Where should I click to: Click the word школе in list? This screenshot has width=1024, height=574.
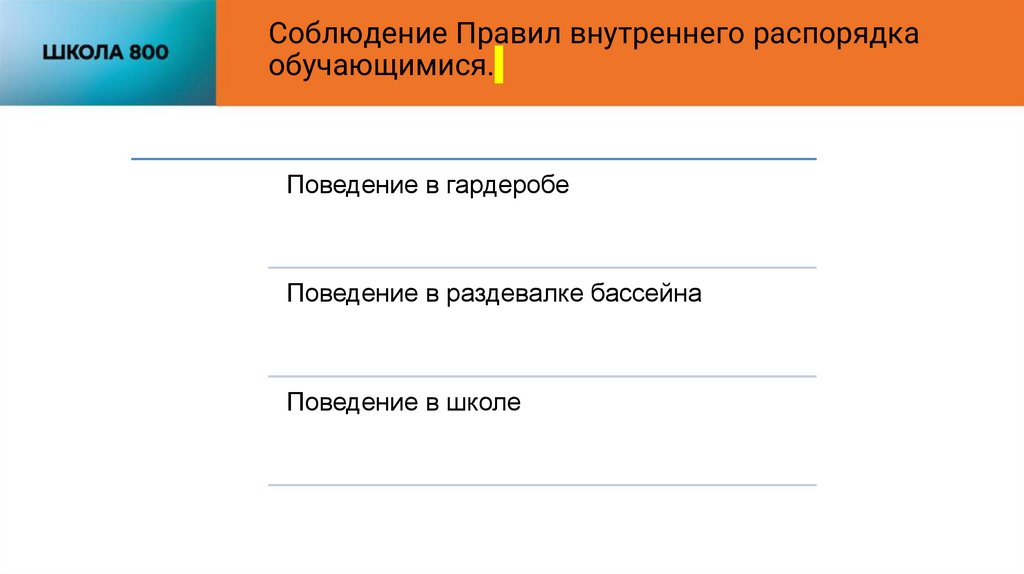coord(484,403)
